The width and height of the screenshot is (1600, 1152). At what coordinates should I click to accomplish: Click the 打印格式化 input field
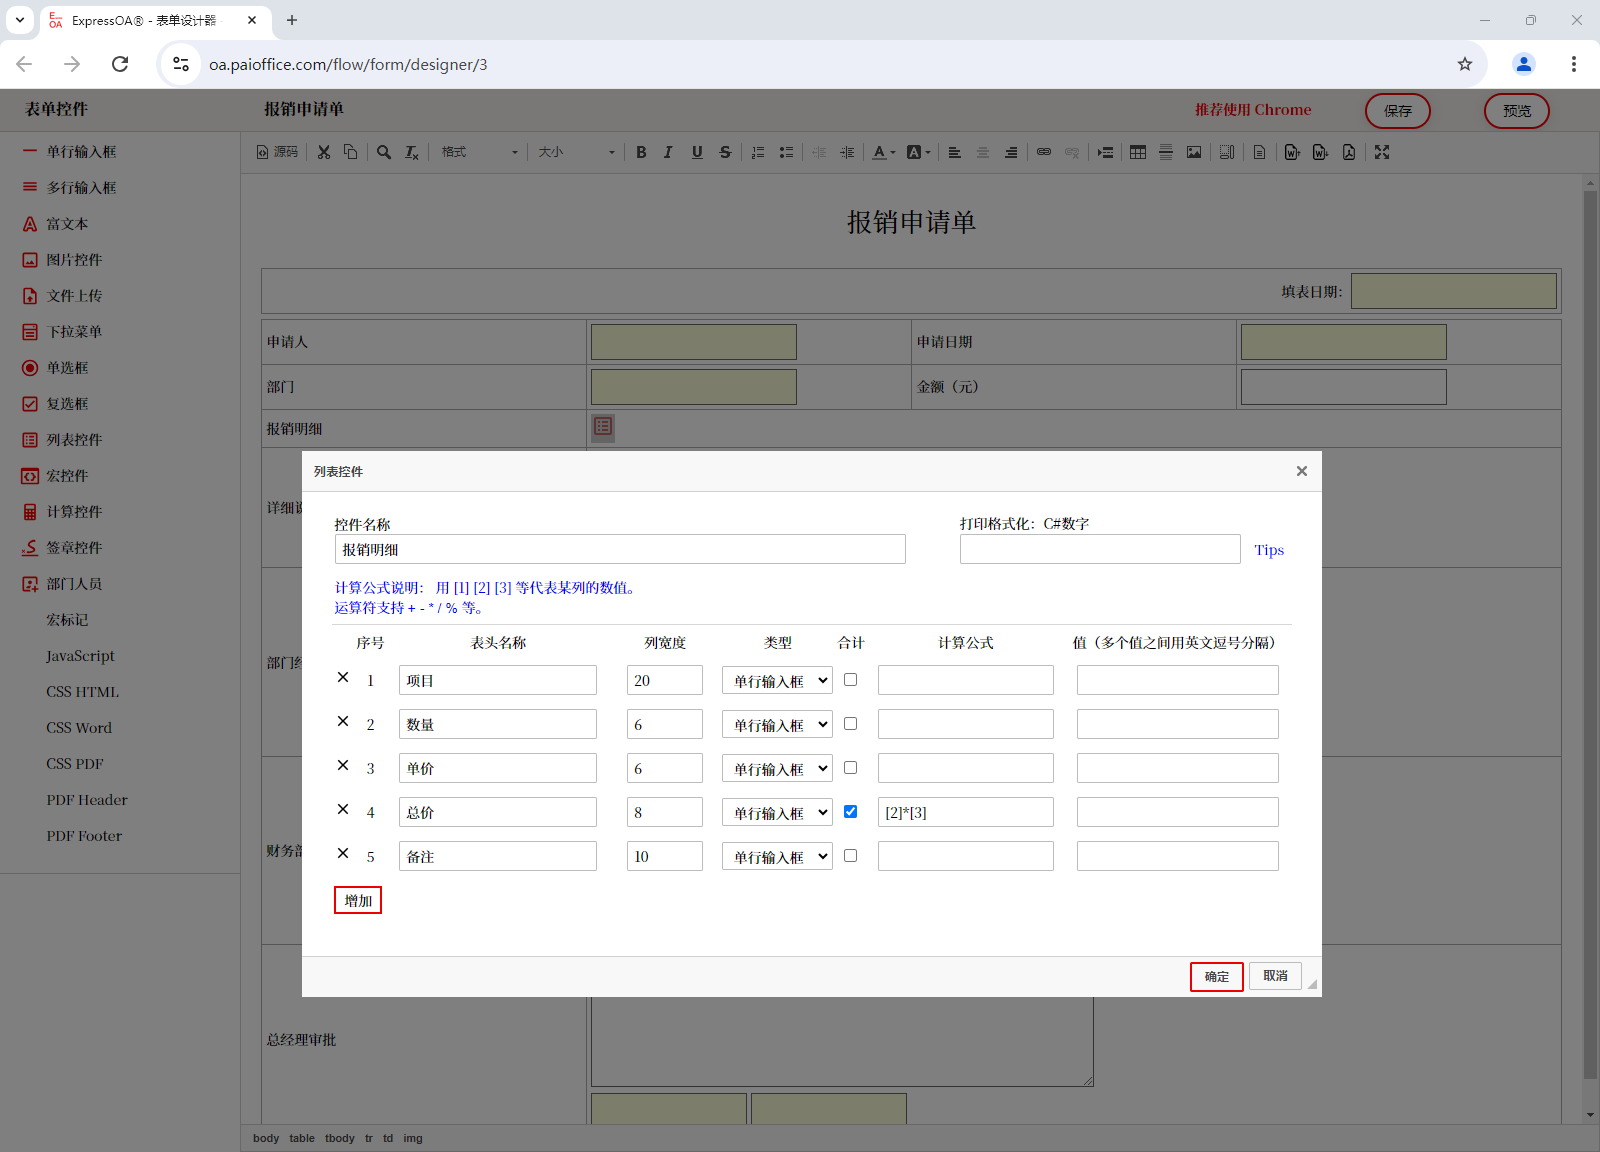[1100, 549]
